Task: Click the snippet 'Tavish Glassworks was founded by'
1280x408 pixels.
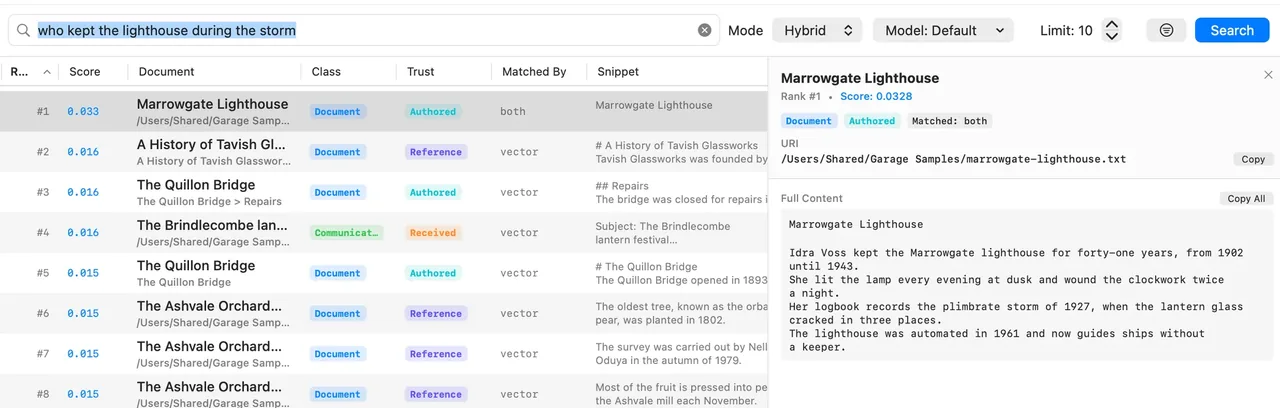Action: click(681, 159)
